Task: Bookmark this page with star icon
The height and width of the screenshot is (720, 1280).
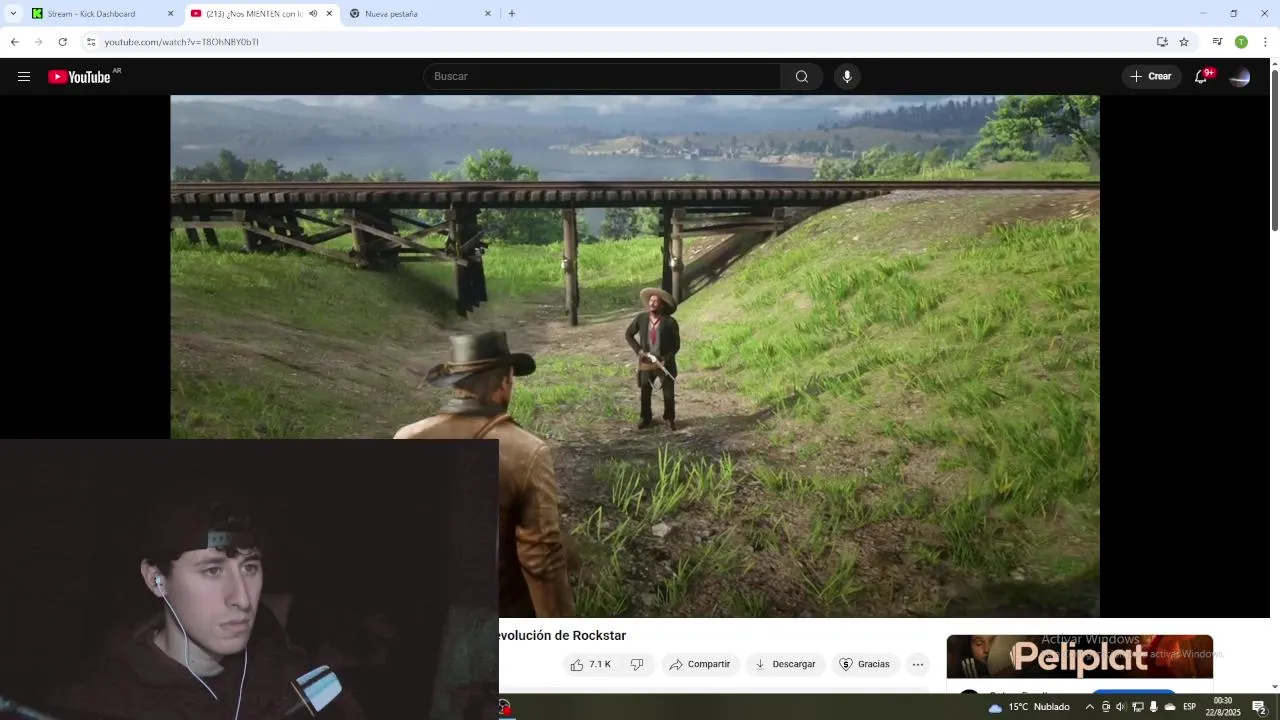Action: [x=1184, y=42]
